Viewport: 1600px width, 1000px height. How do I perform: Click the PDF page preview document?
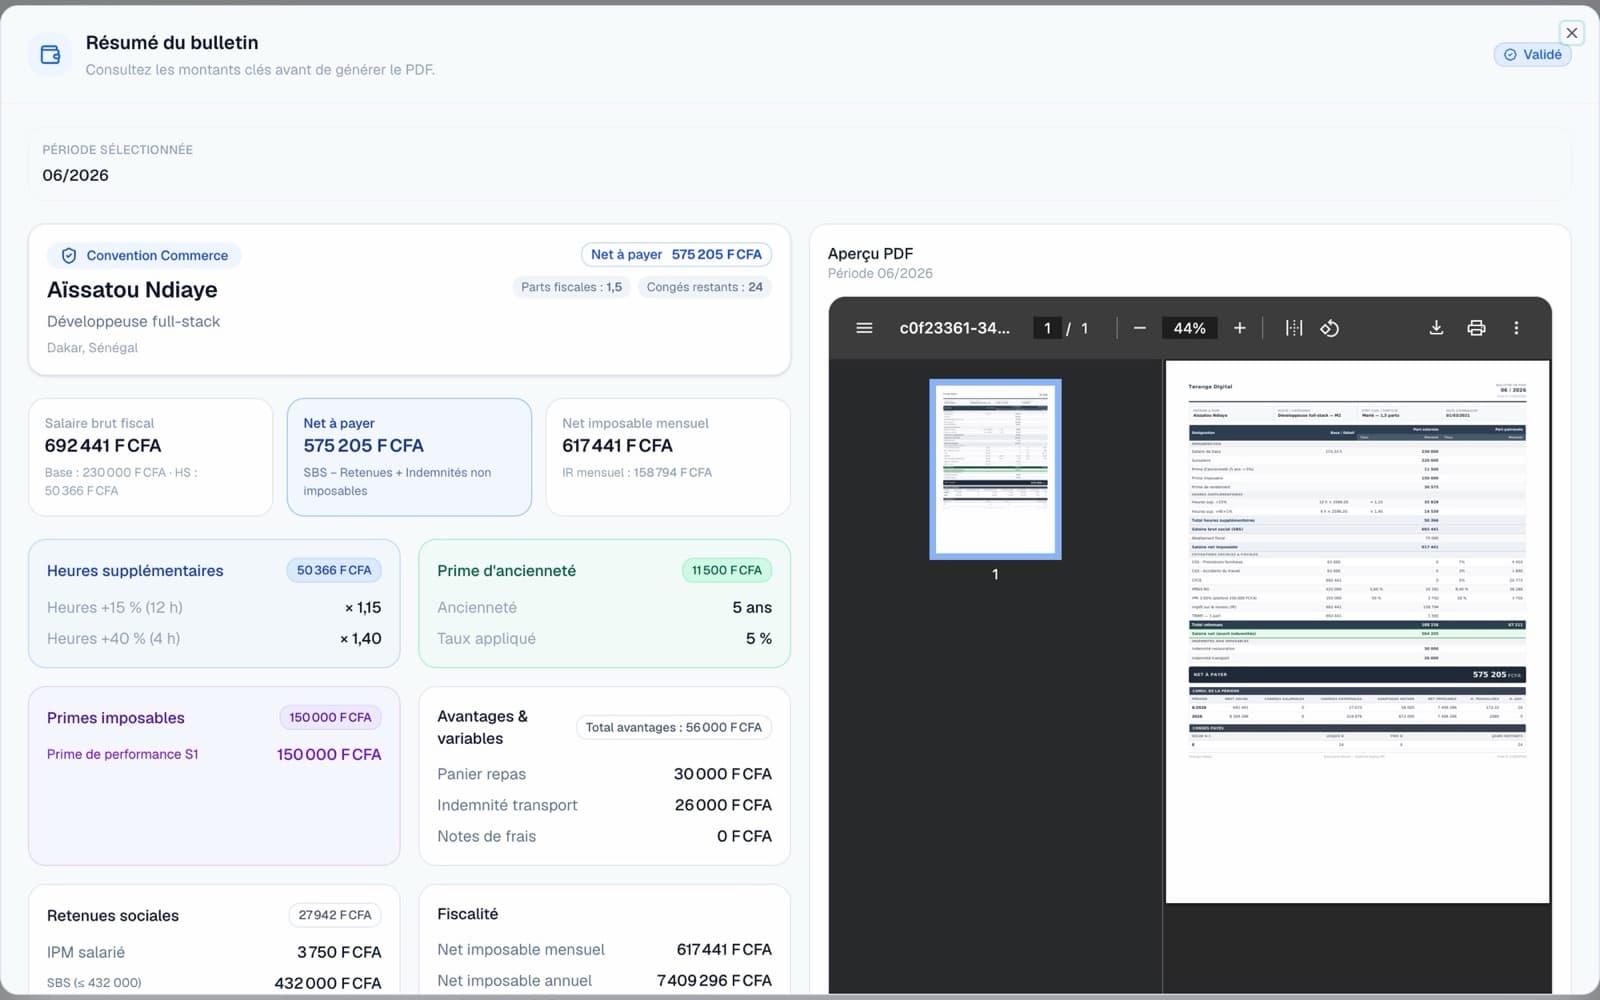1357,632
